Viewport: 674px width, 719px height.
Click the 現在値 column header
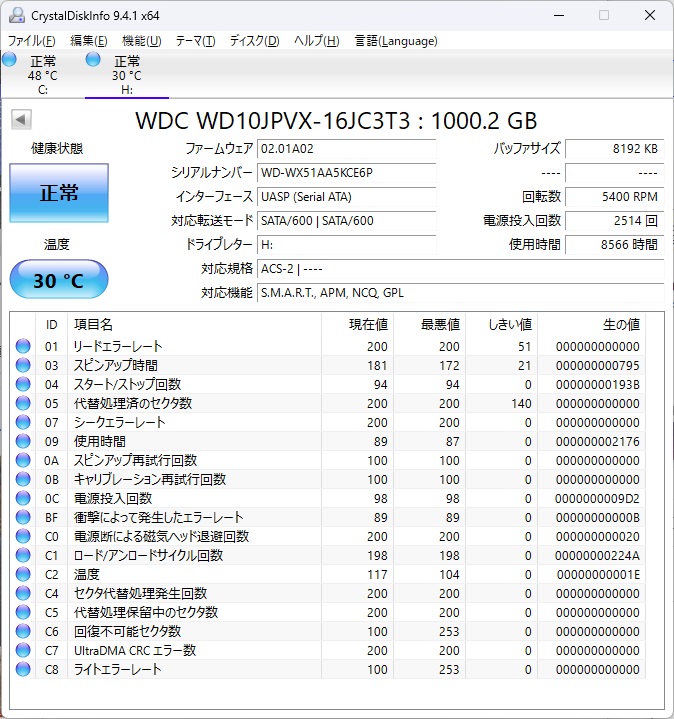[358, 325]
